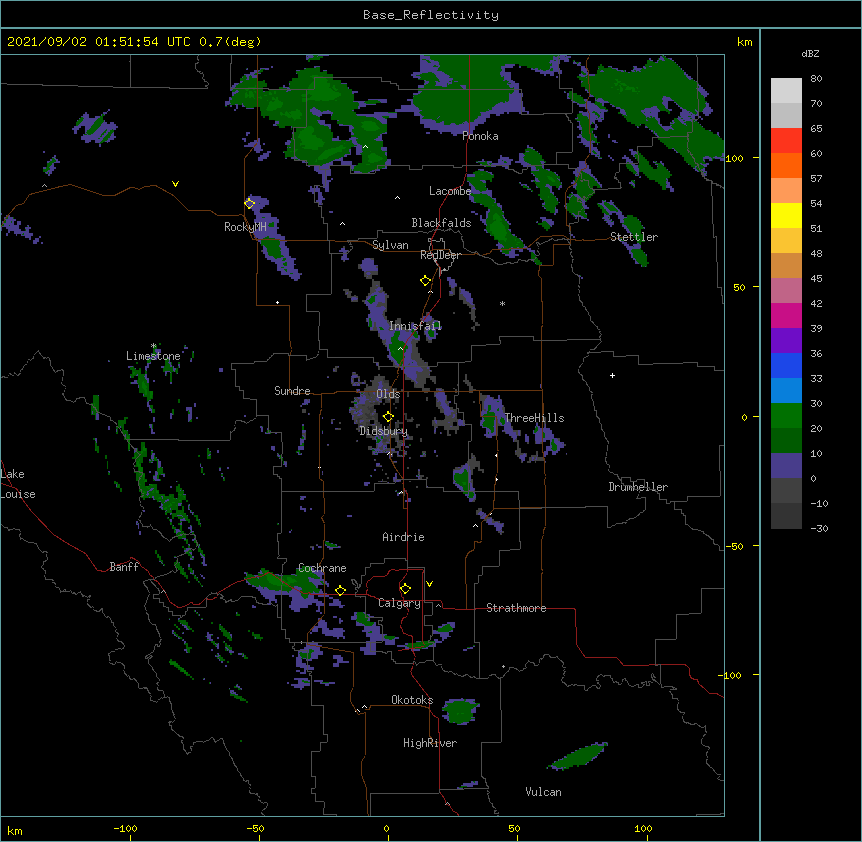Click the yellow marker beside Cochrane
Image resolution: width=862 pixels, height=842 pixels.
coord(340,590)
